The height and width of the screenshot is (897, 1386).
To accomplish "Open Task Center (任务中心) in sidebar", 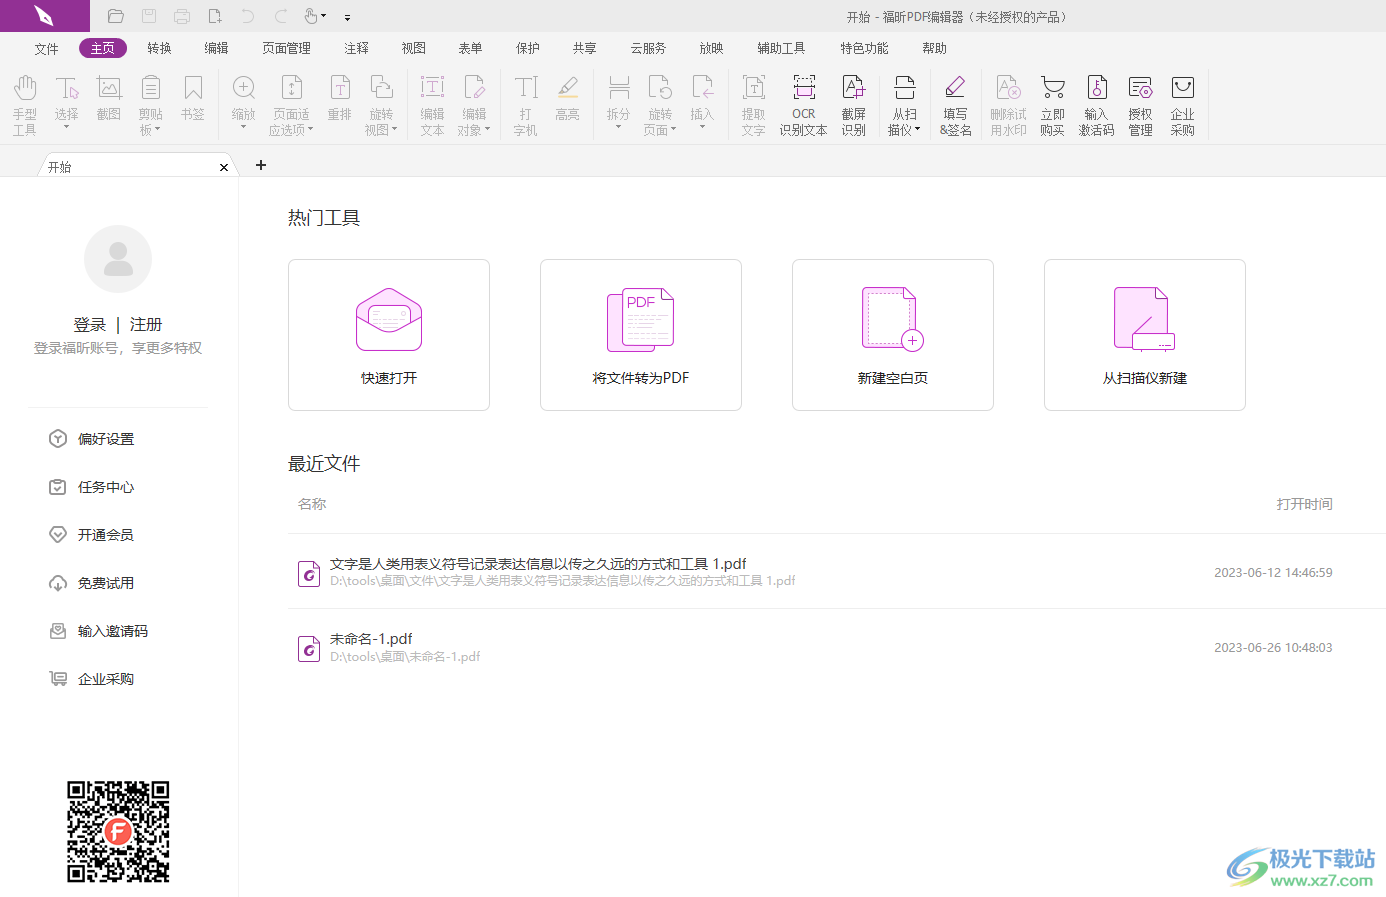I will (x=92, y=487).
